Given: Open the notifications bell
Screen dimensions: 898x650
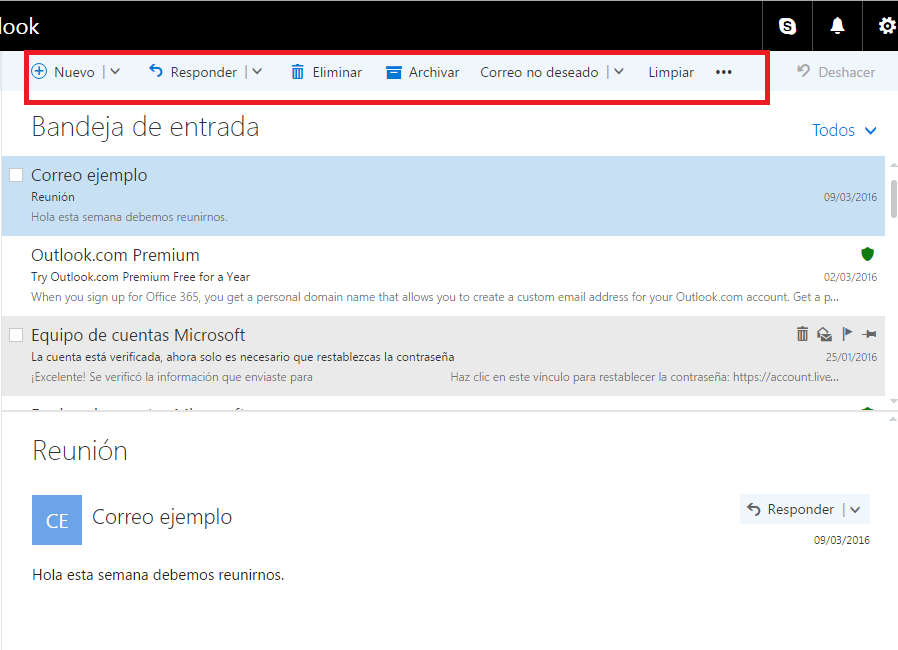Looking at the screenshot, I should coord(837,26).
